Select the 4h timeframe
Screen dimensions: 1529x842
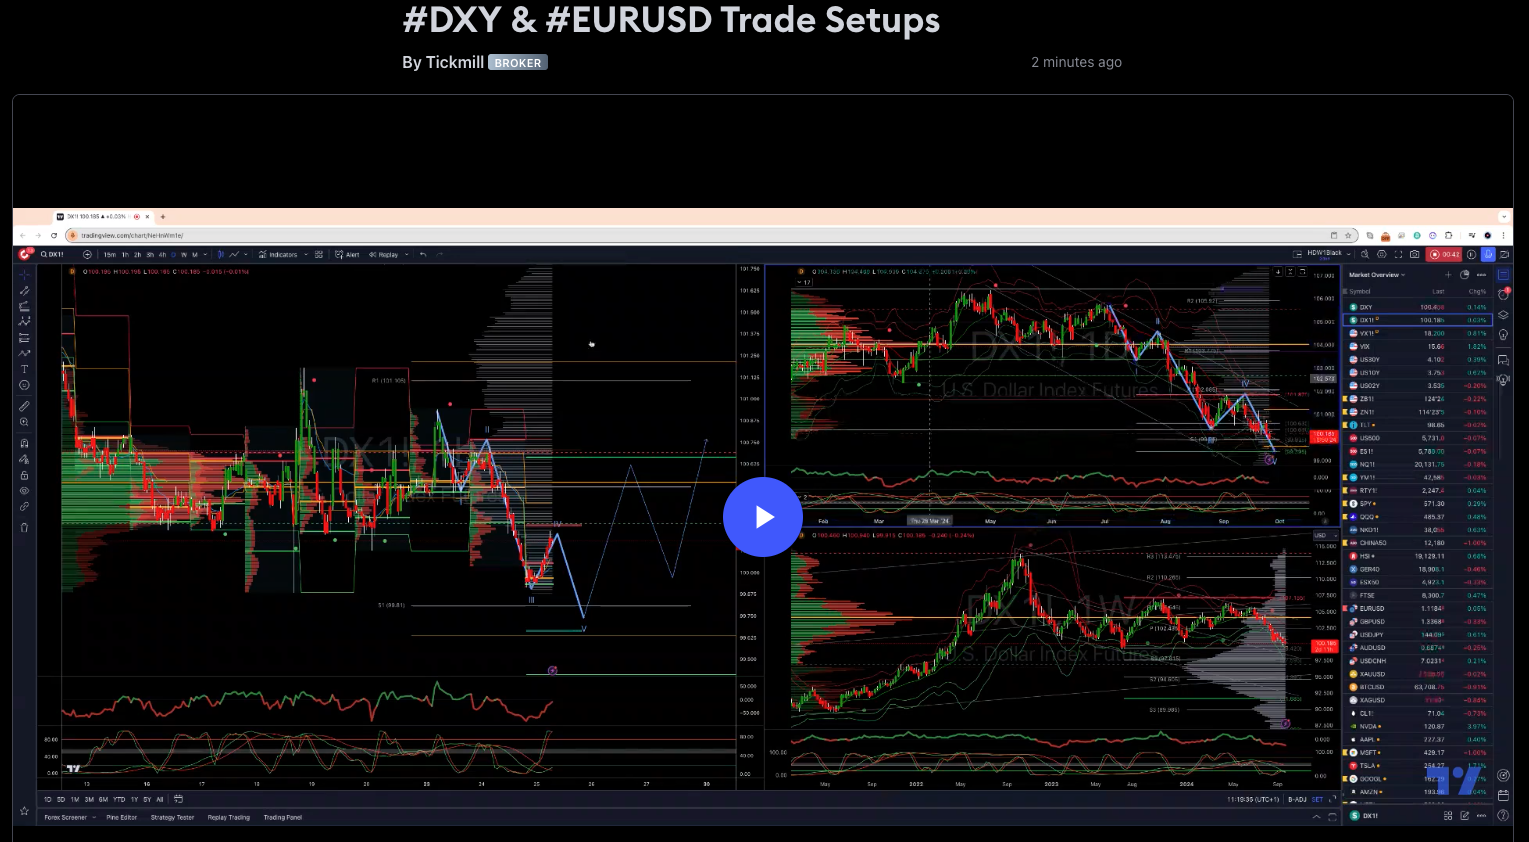coord(162,254)
